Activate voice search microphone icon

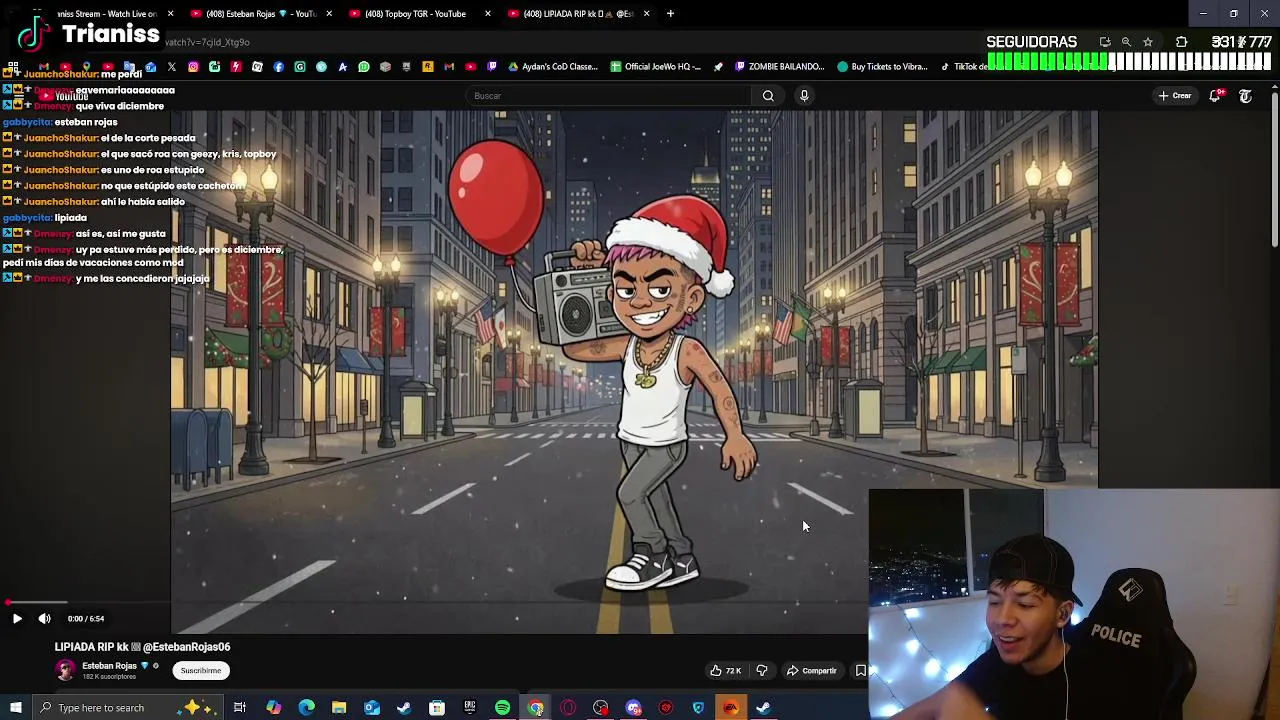coord(804,96)
